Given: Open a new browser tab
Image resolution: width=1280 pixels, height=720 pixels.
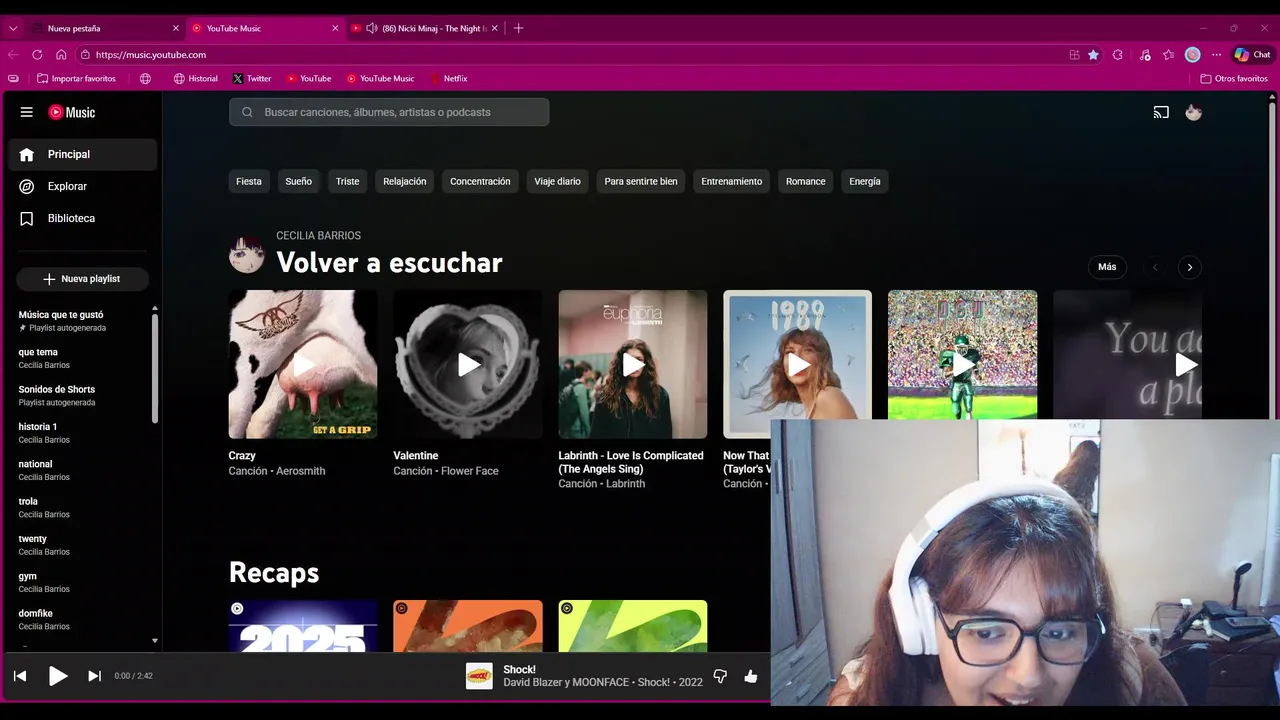Looking at the screenshot, I should (x=518, y=28).
